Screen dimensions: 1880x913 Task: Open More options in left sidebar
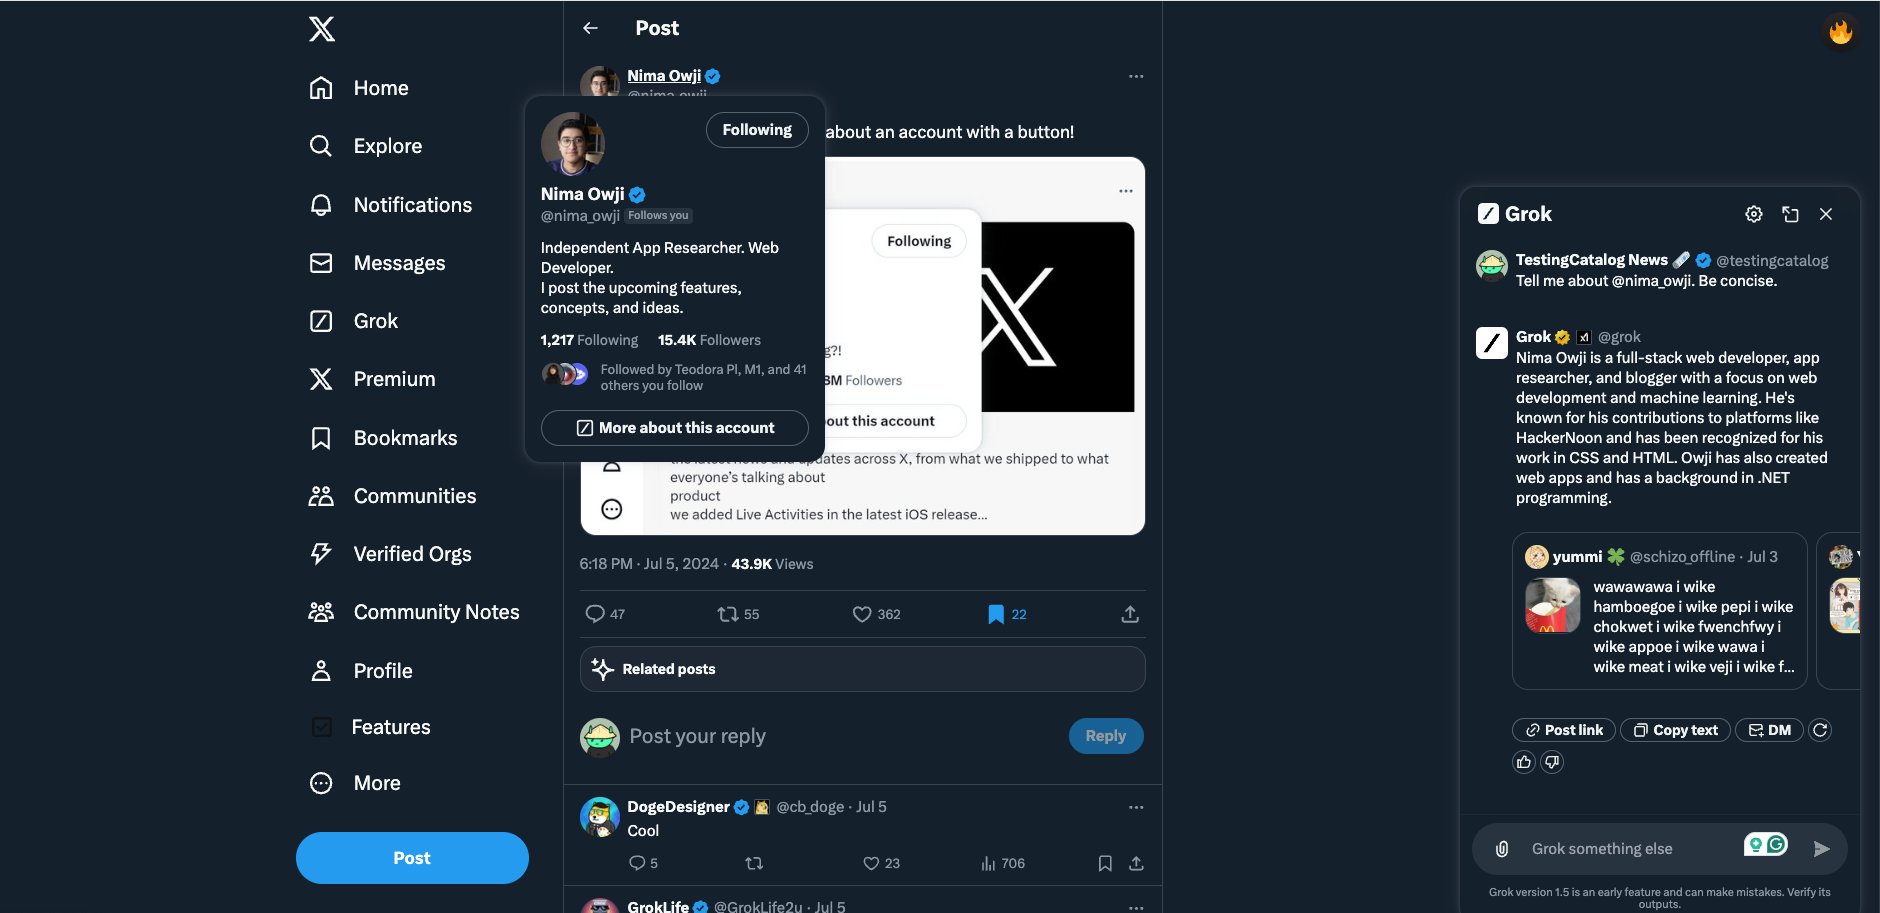point(355,783)
